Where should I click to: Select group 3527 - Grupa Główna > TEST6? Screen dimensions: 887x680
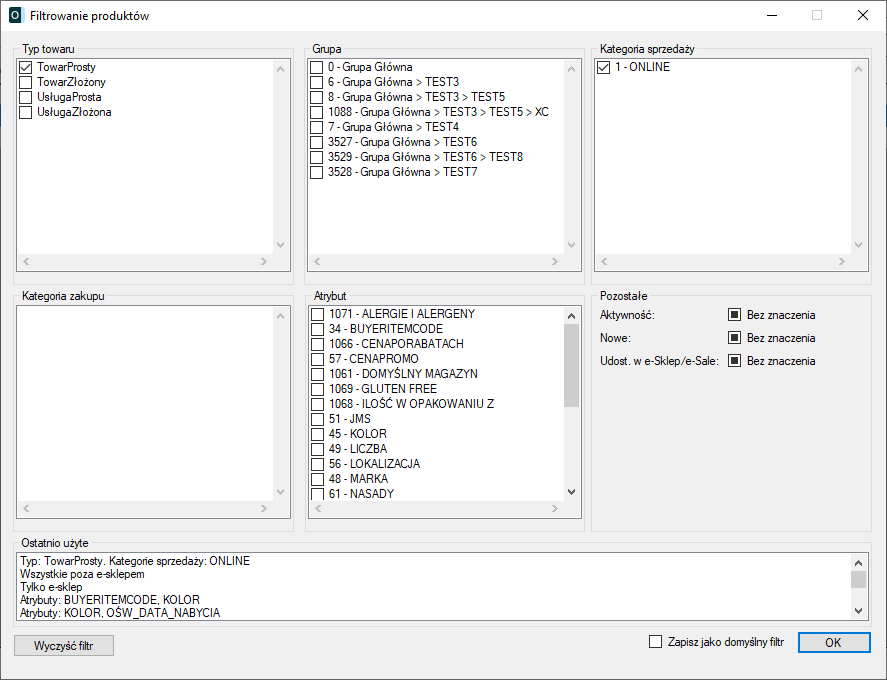[317, 142]
